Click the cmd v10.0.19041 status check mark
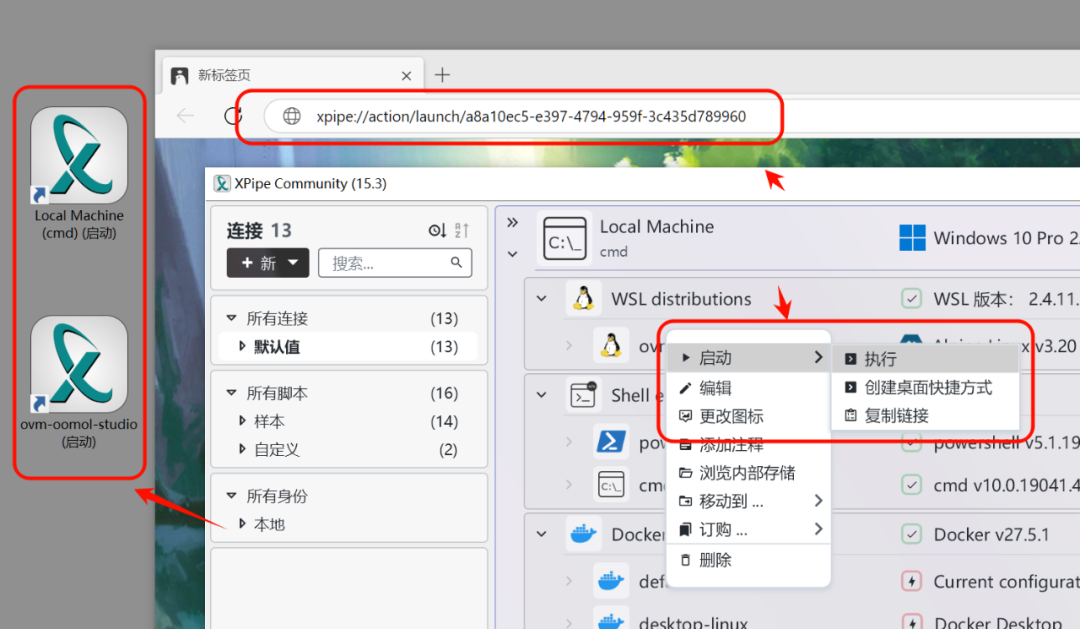The height and width of the screenshot is (629, 1080). click(x=911, y=485)
